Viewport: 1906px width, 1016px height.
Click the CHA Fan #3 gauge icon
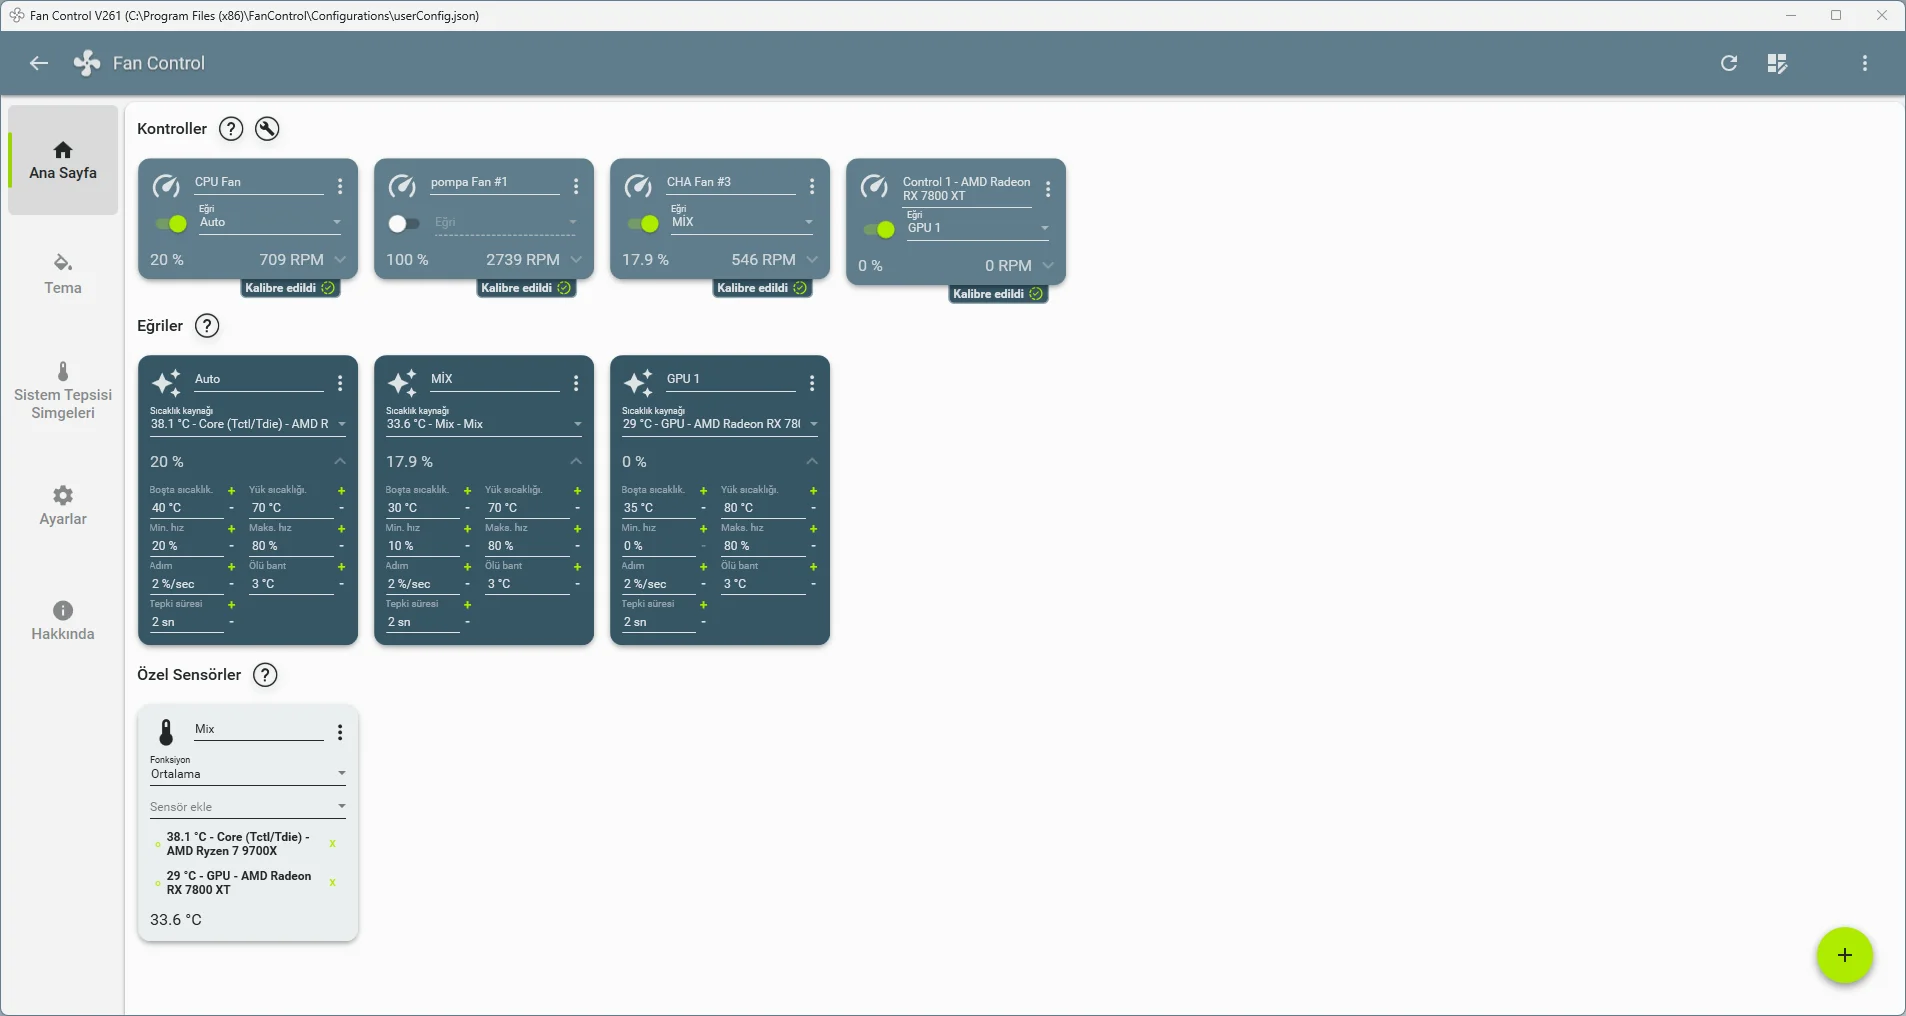click(x=638, y=186)
